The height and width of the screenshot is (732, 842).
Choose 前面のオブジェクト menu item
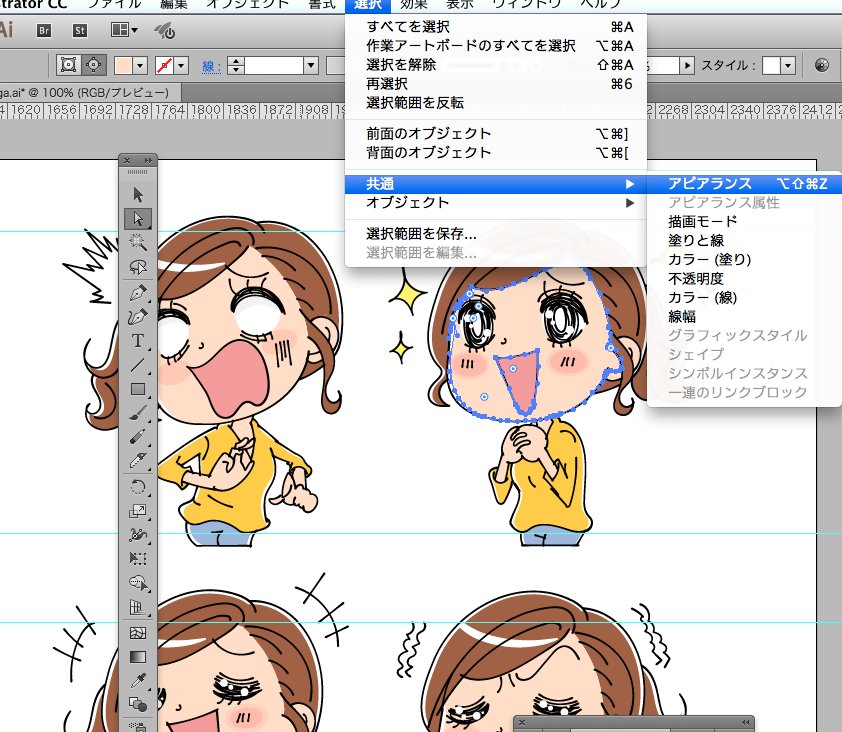[x=495, y=134]
